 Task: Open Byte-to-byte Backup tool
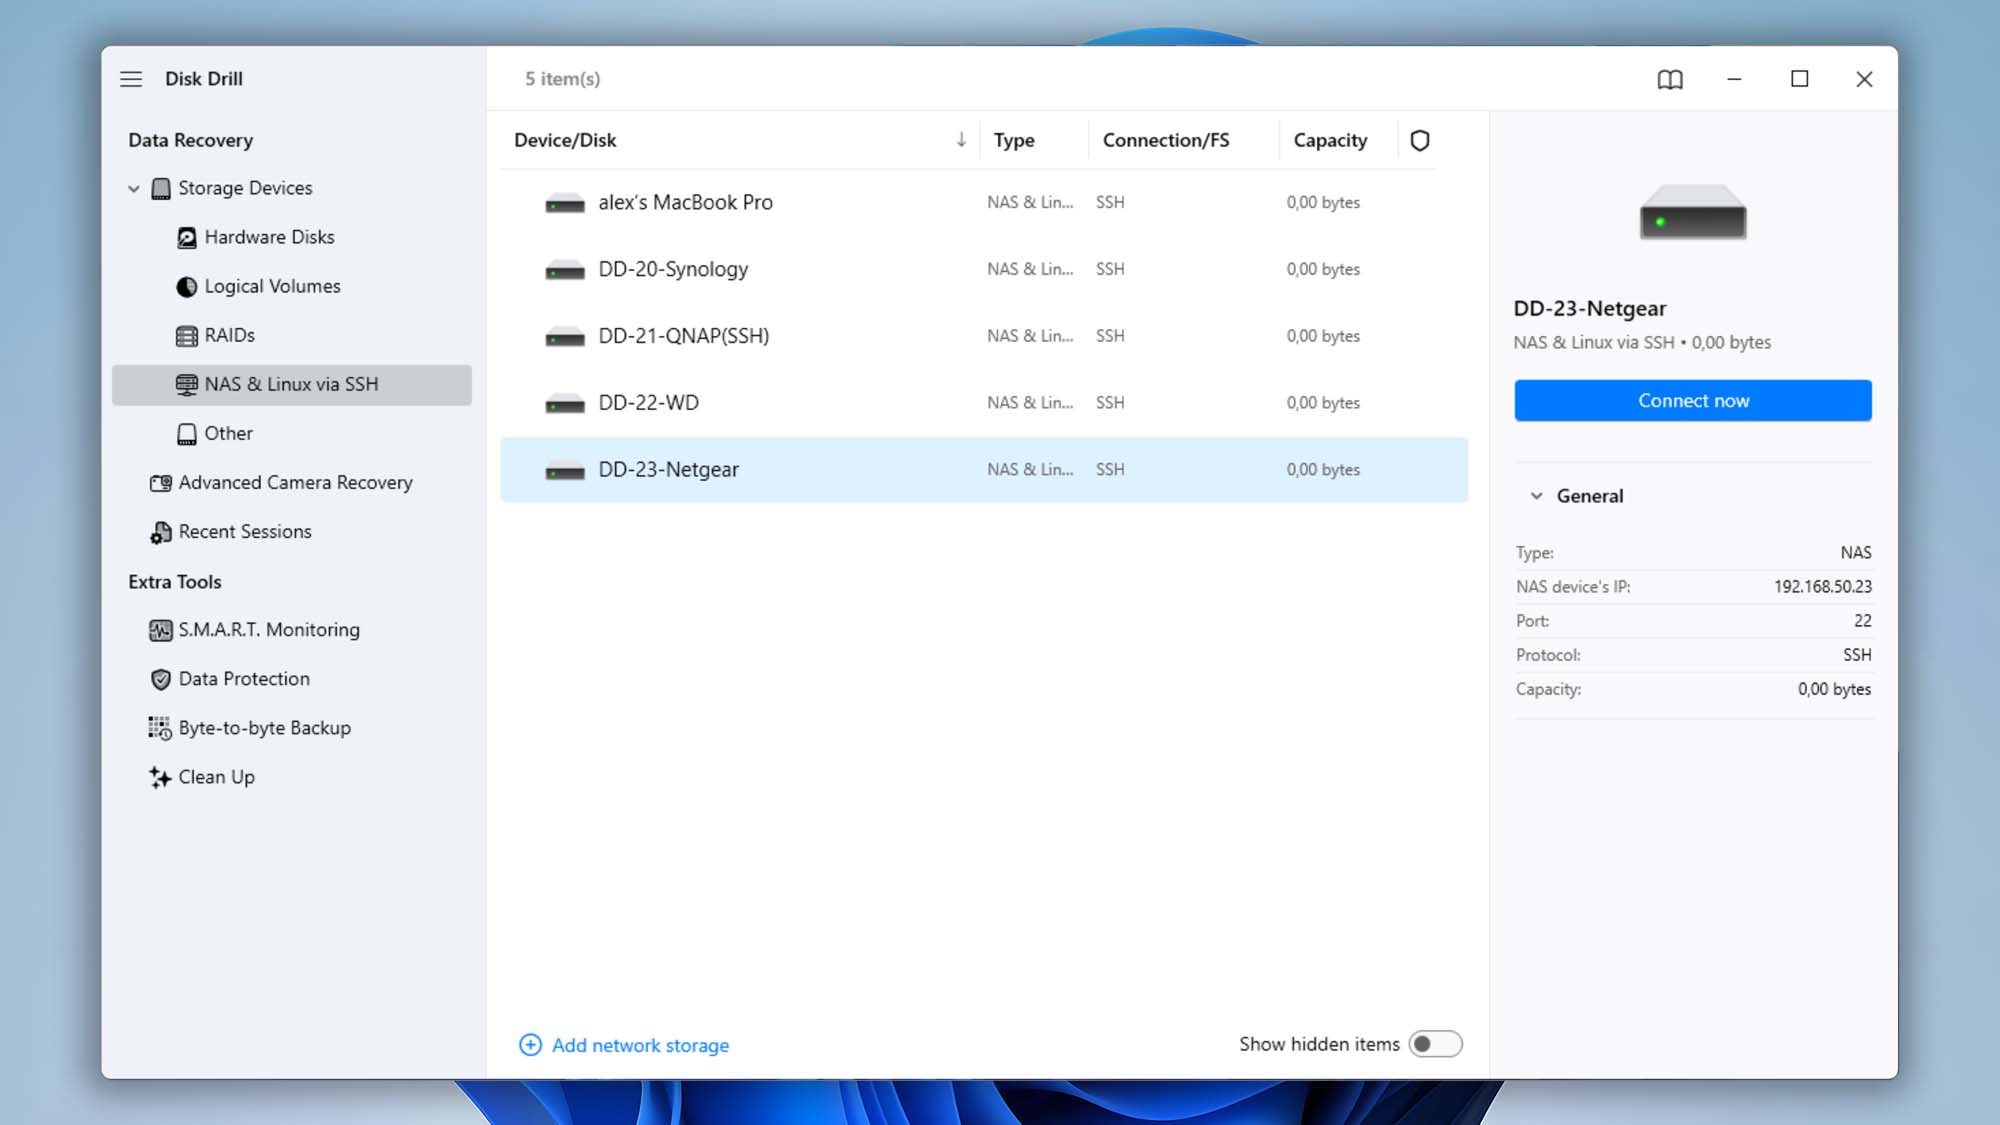point(291,728)
